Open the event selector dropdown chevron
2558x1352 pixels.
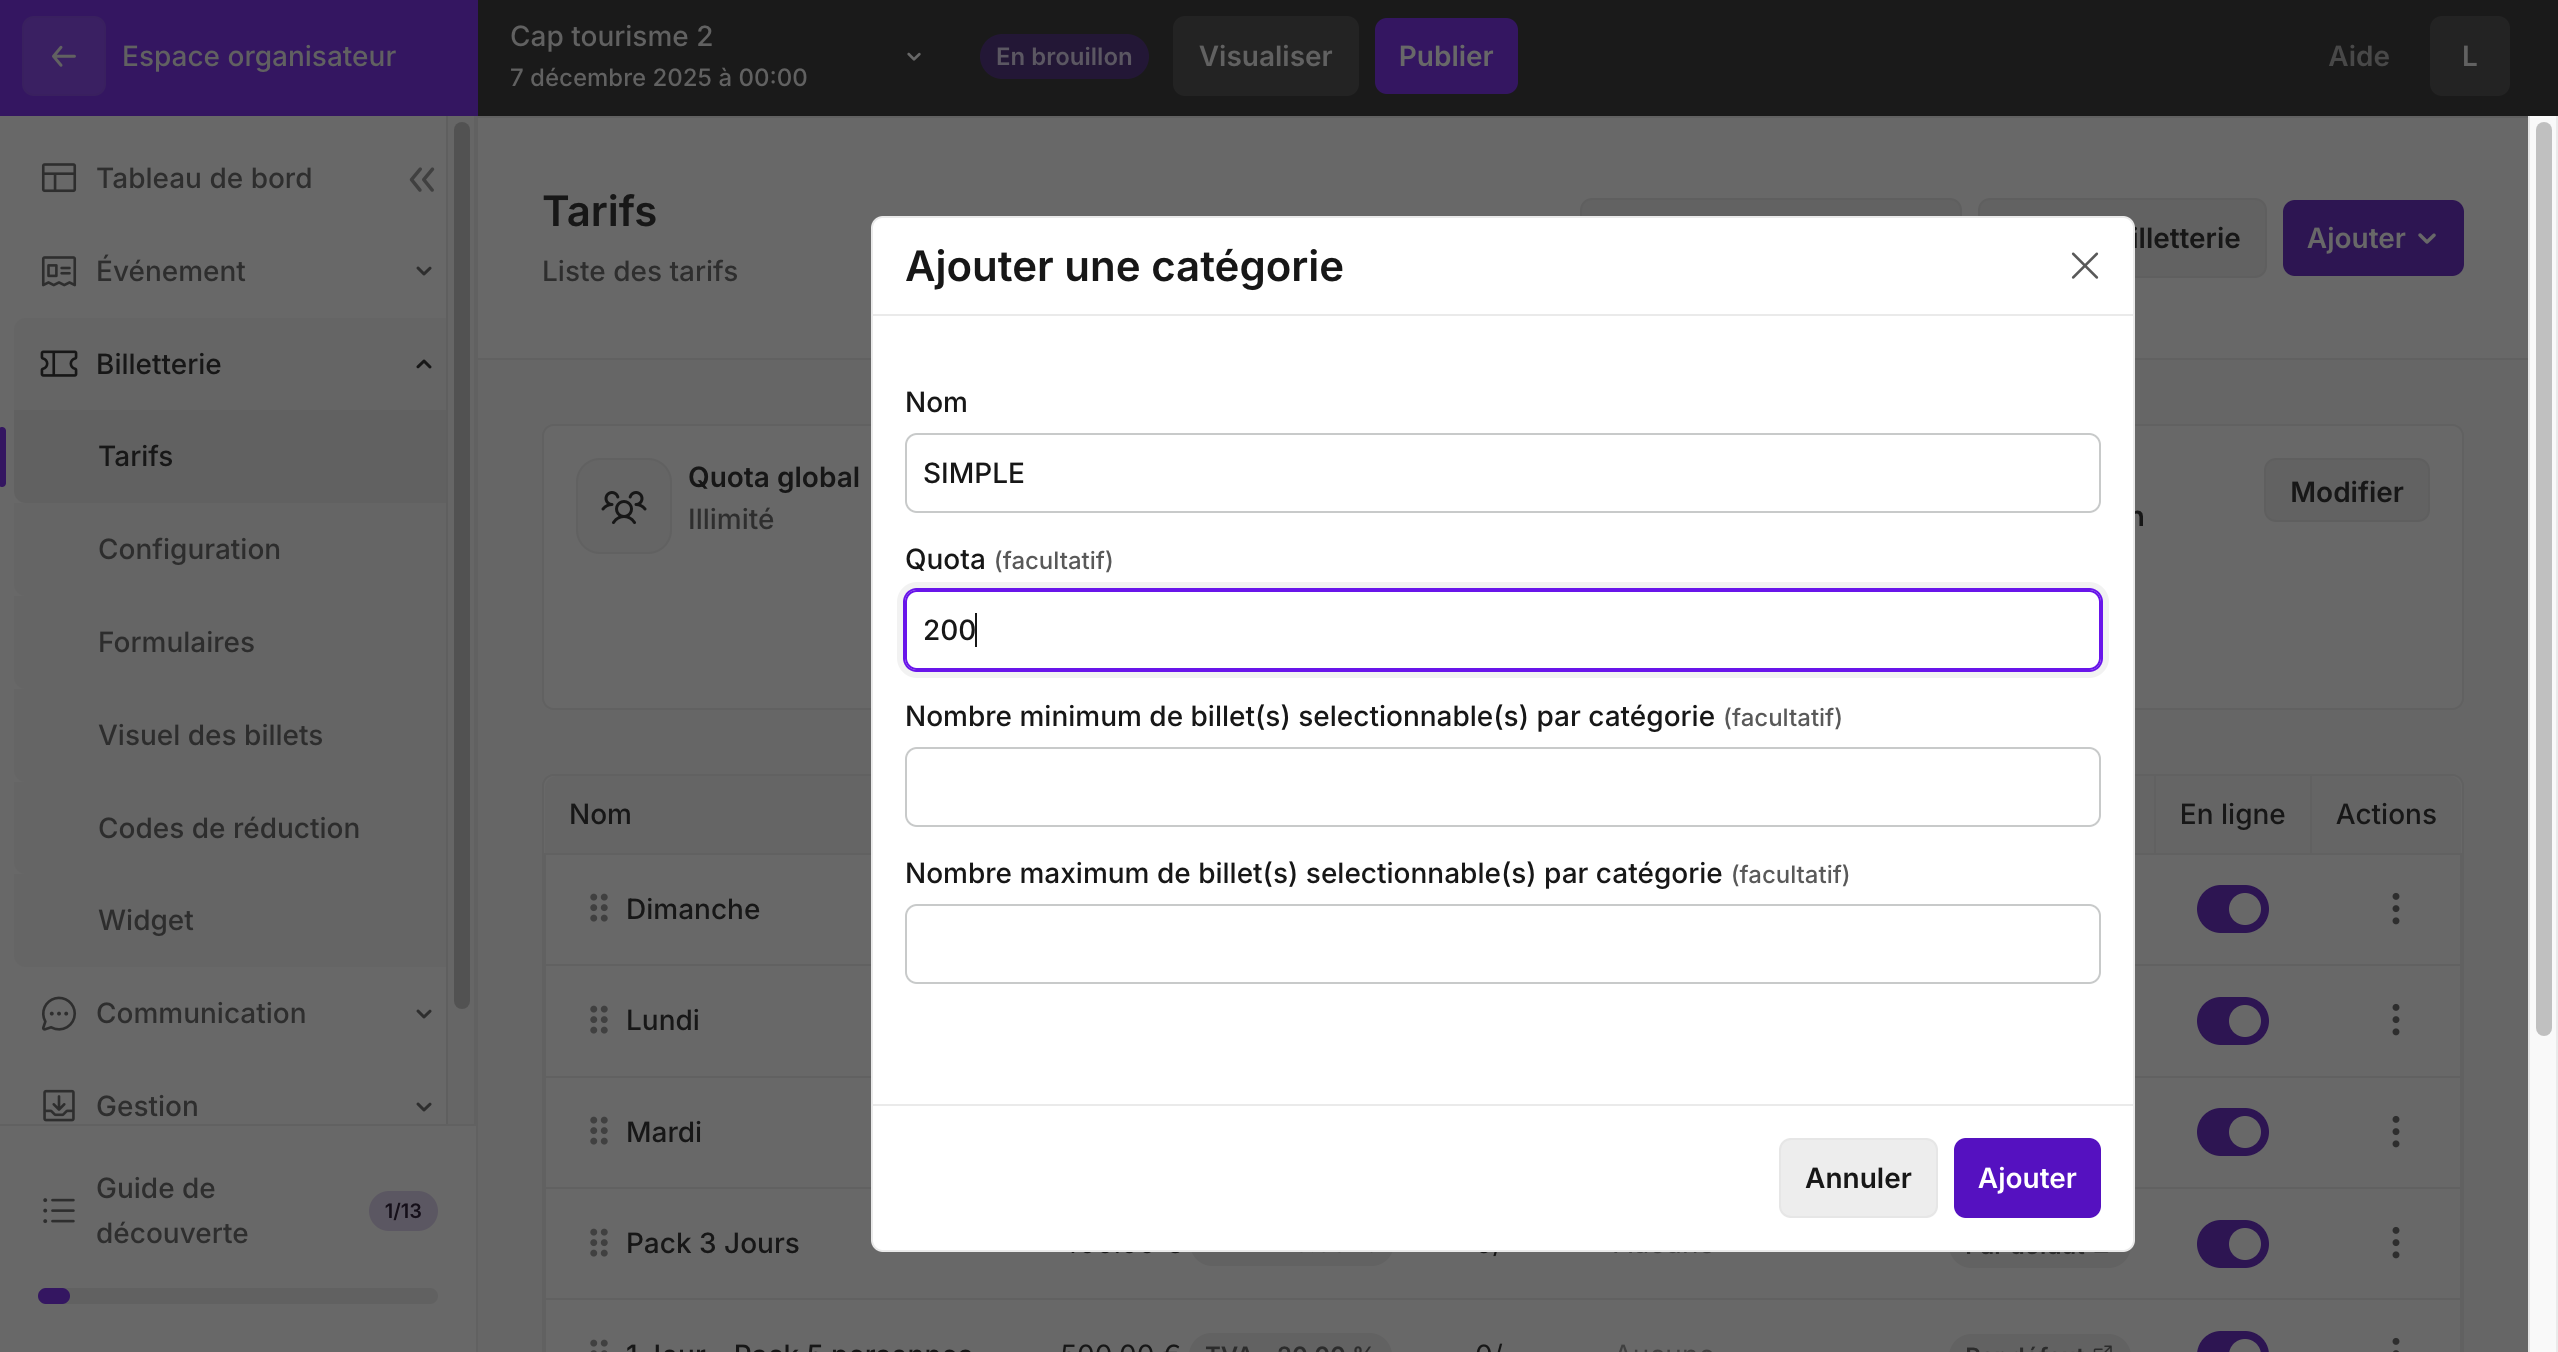coord(913,57)
